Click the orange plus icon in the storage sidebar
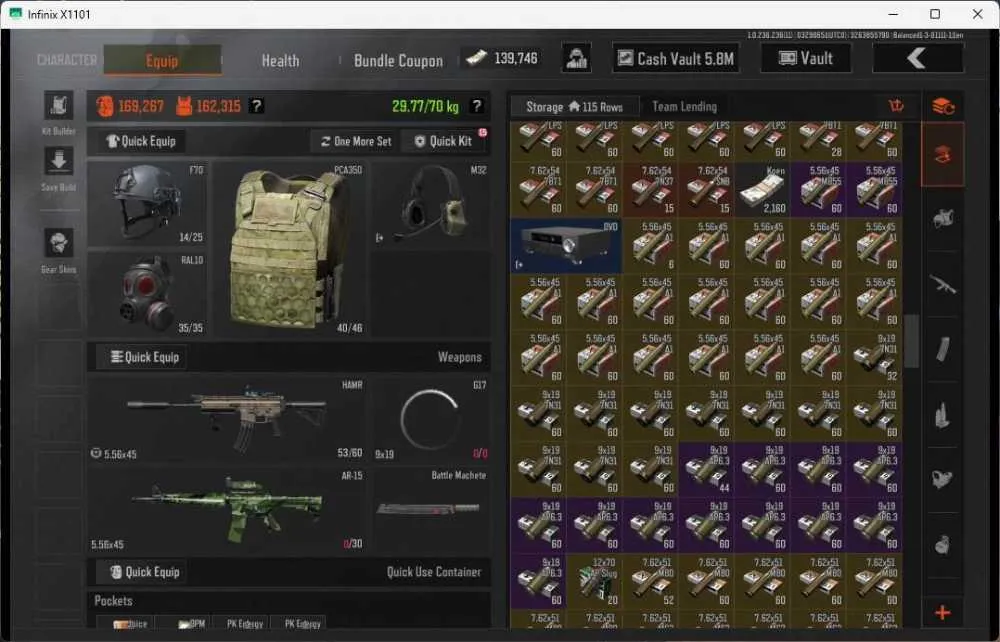The height and width of the screenshot is (642, 1000). pos(943,613)
